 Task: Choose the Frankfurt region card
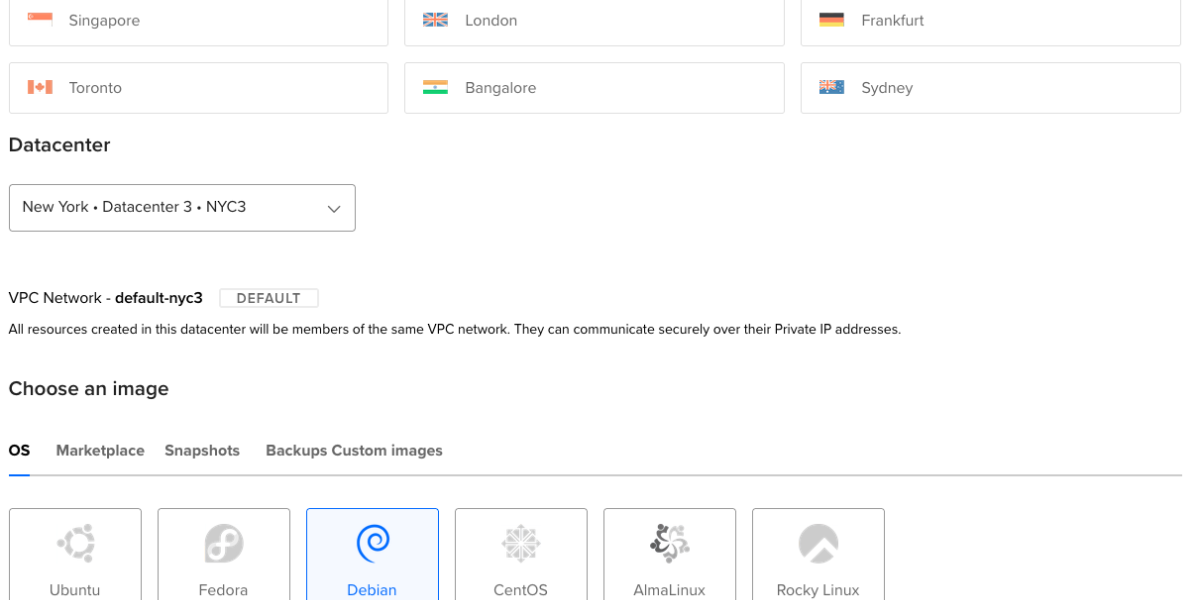point(990,22)
